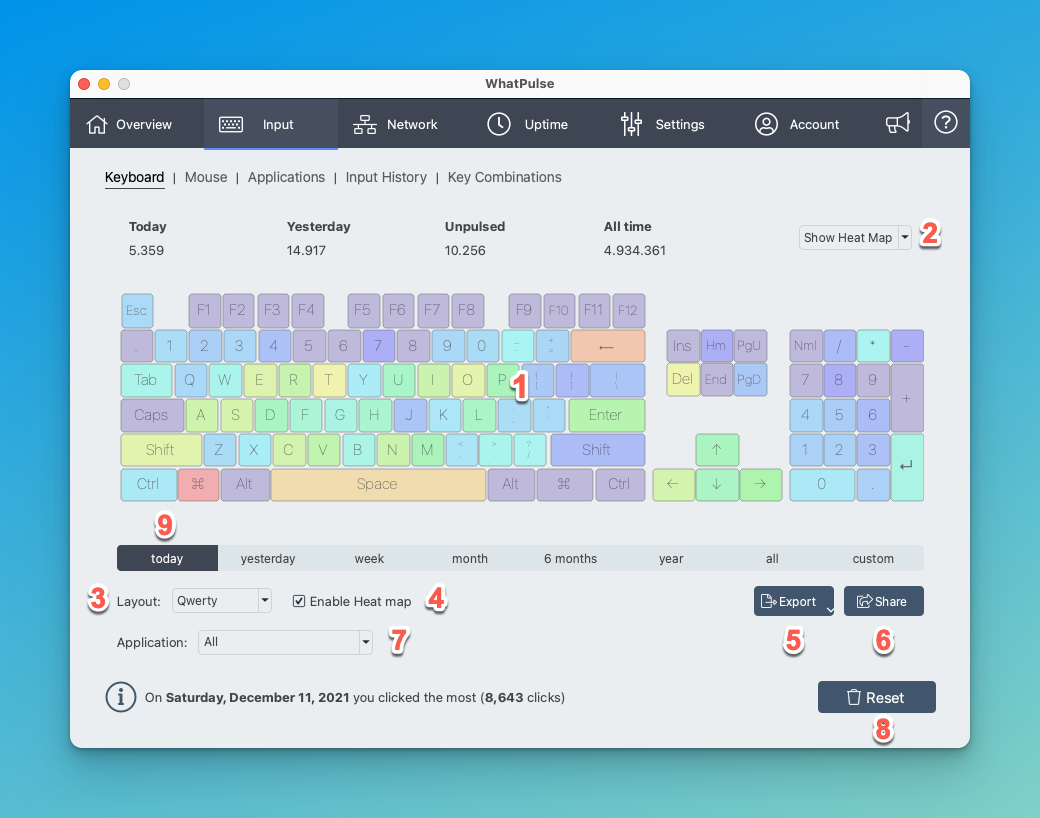This screenshot has width=1040, height=818.
Task: Click the Tab key on heat map
Action: pyautogui.click(x=146, y=380)
